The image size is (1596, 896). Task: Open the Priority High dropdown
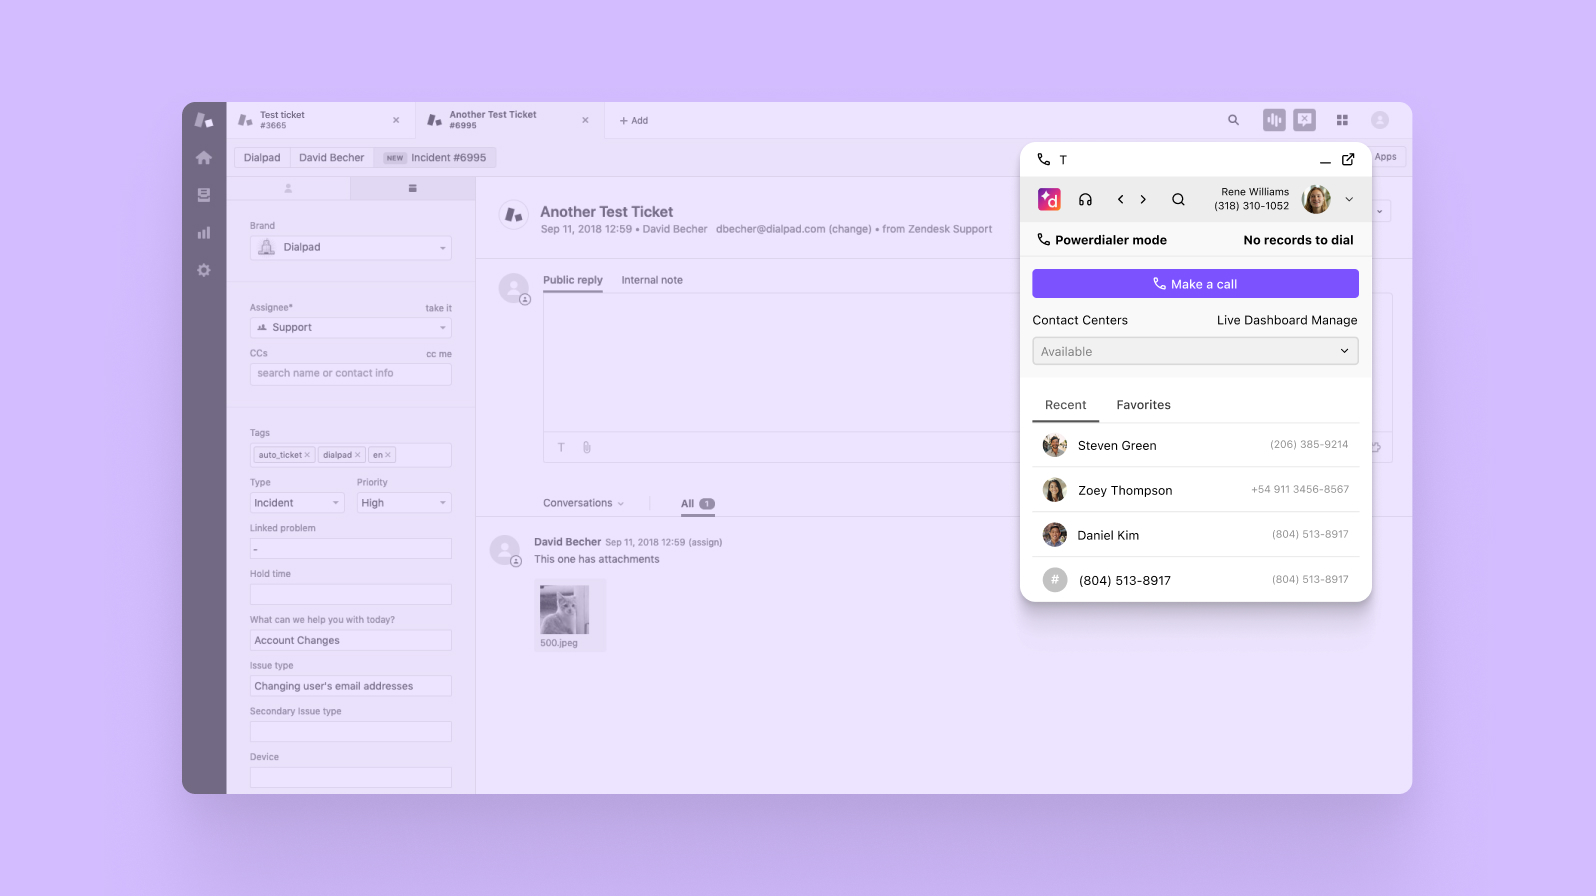point(404,503)
